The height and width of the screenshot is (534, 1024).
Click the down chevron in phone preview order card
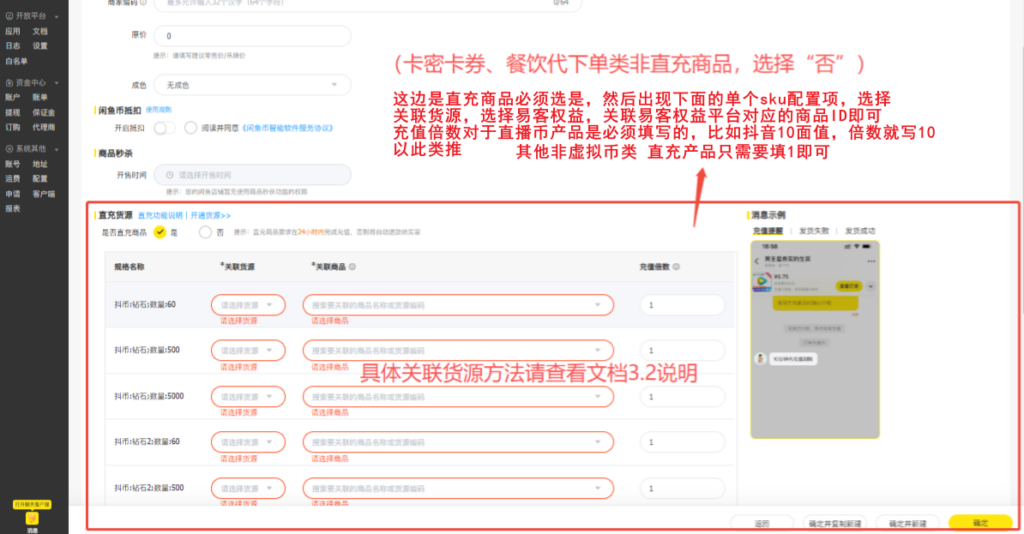[871, 286]
